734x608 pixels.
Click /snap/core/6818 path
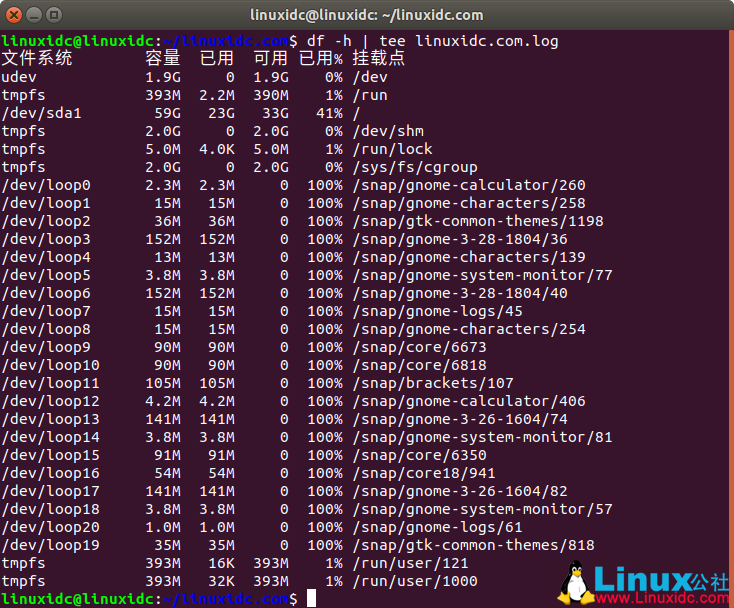tap(419, 365)
